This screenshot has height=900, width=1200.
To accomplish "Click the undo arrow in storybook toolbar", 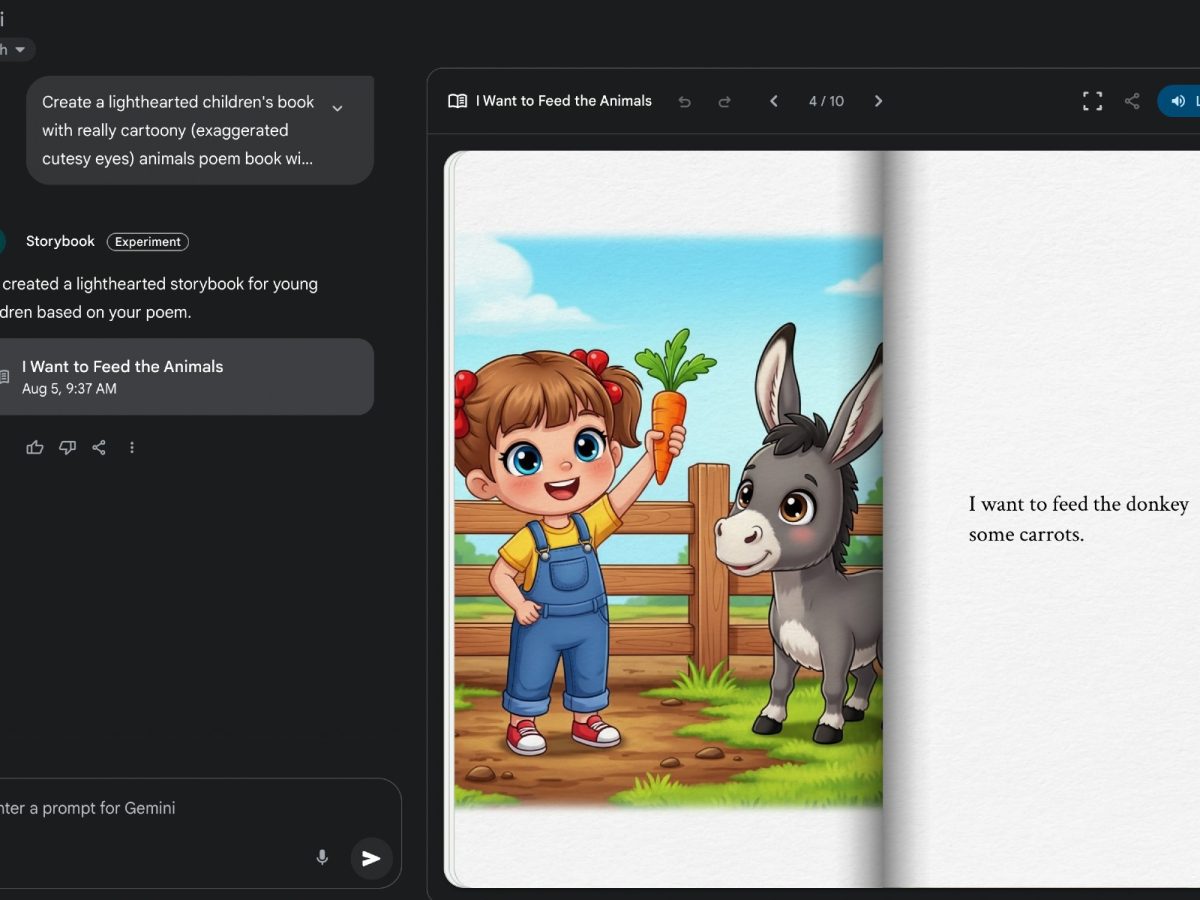I will coord(684,101).
